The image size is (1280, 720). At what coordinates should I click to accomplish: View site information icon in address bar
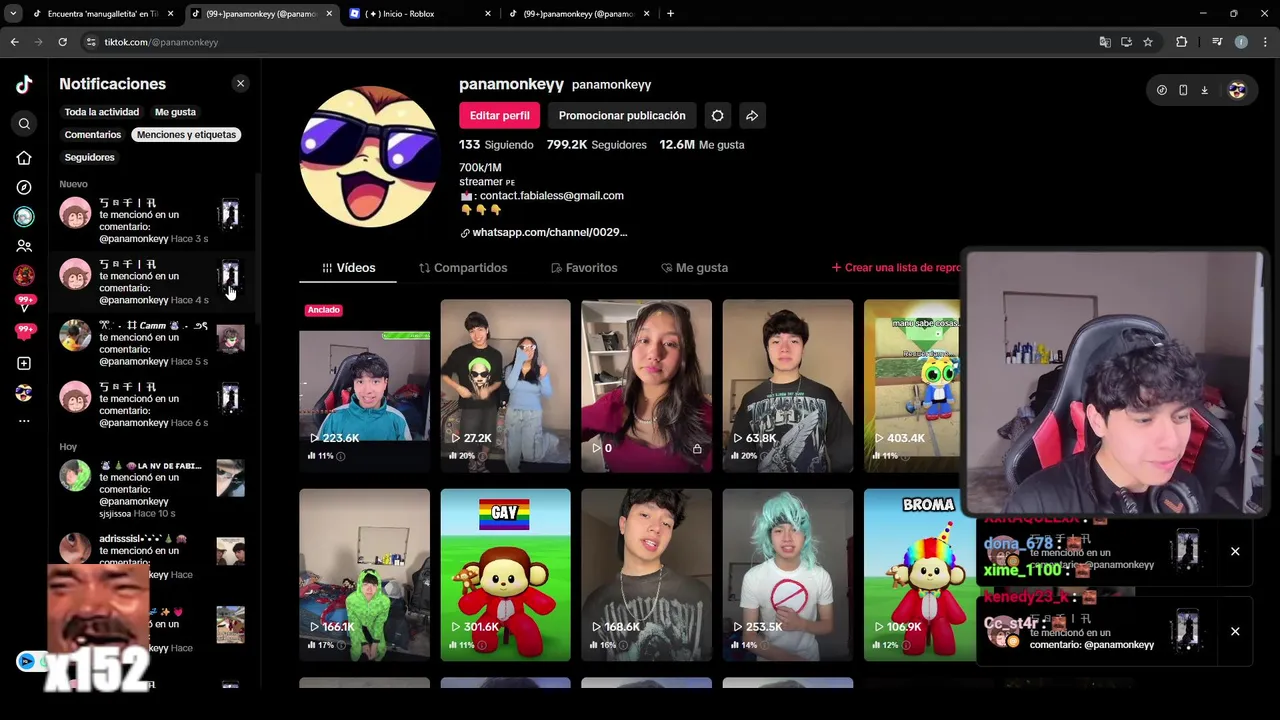point(91,42)
